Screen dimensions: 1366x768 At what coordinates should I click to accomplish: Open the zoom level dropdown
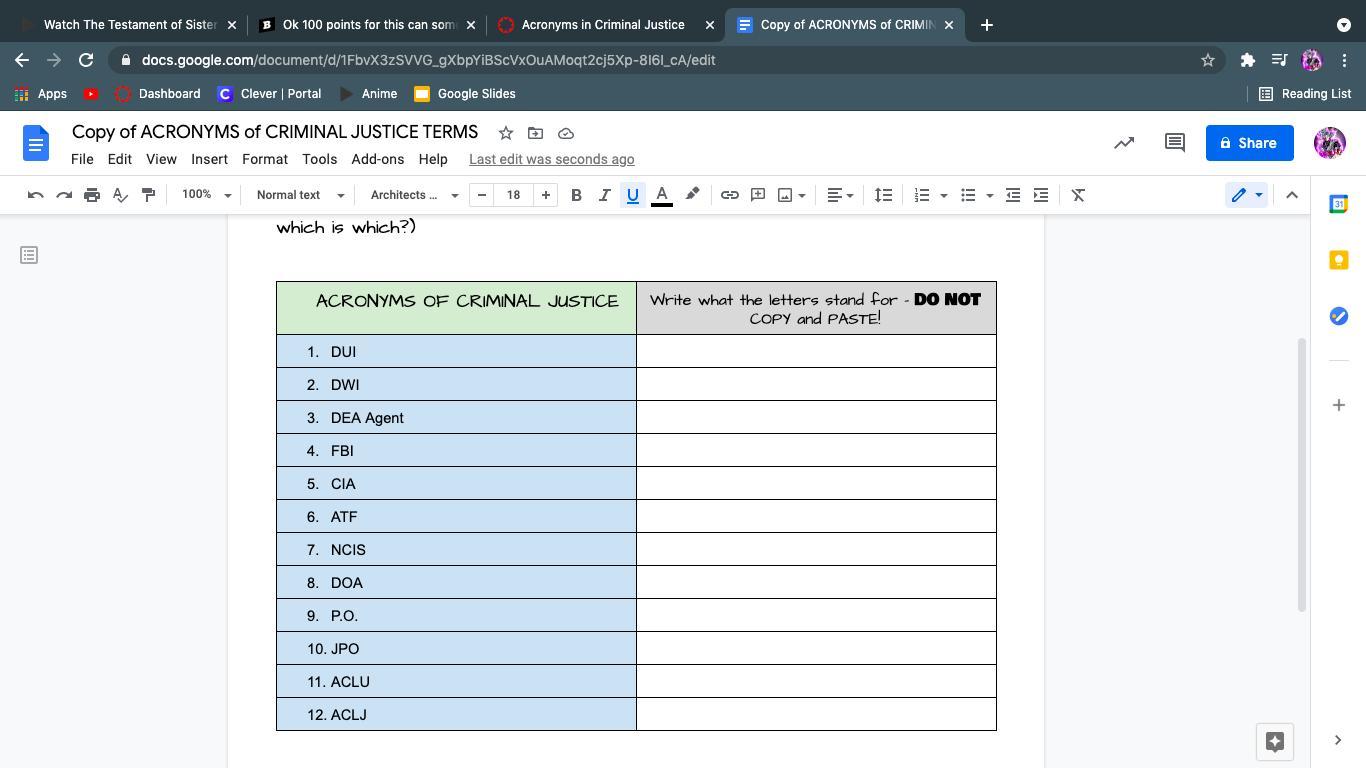pyautogui.click(x=206, y=195)
